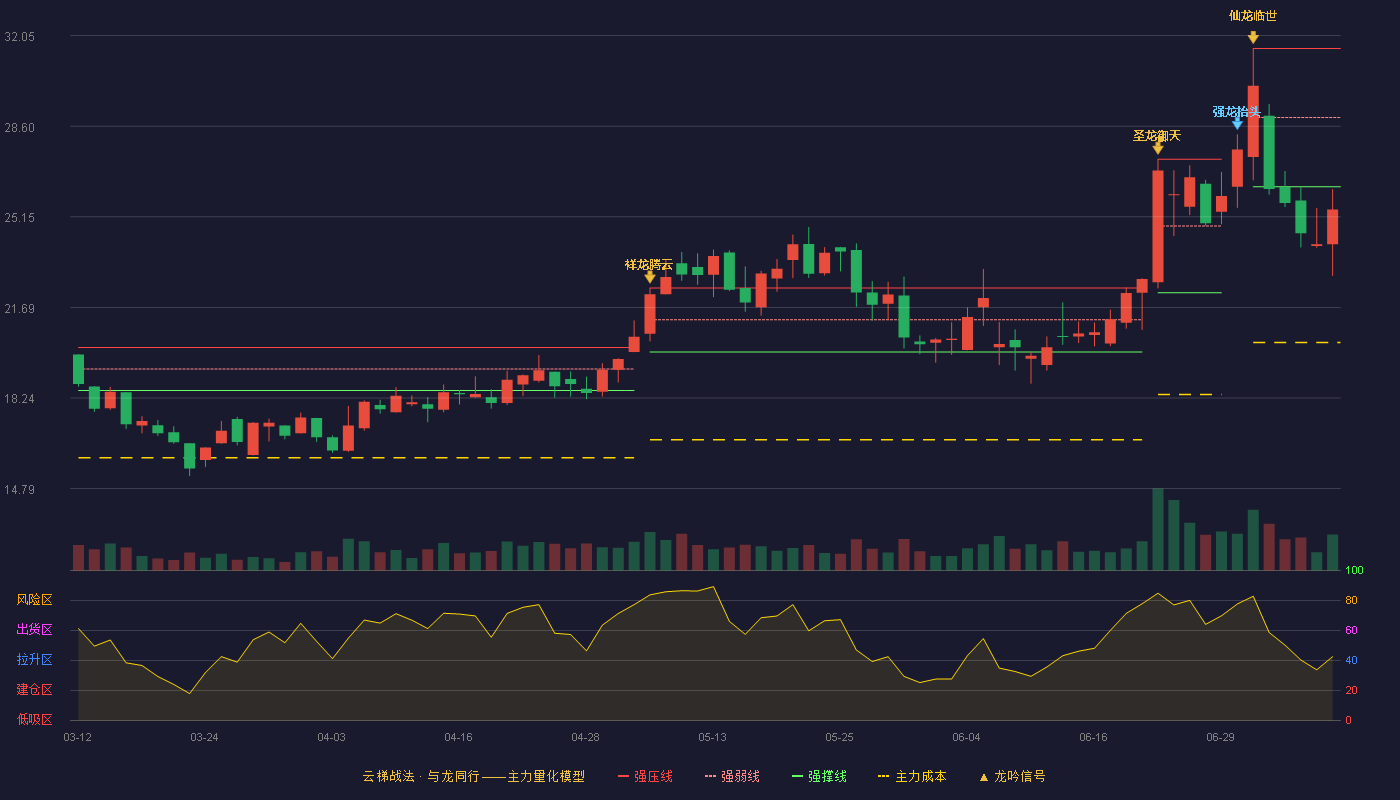Click the 05-25 date label
The height and width of the screenshot is (800, 1400).
[839, 737]
